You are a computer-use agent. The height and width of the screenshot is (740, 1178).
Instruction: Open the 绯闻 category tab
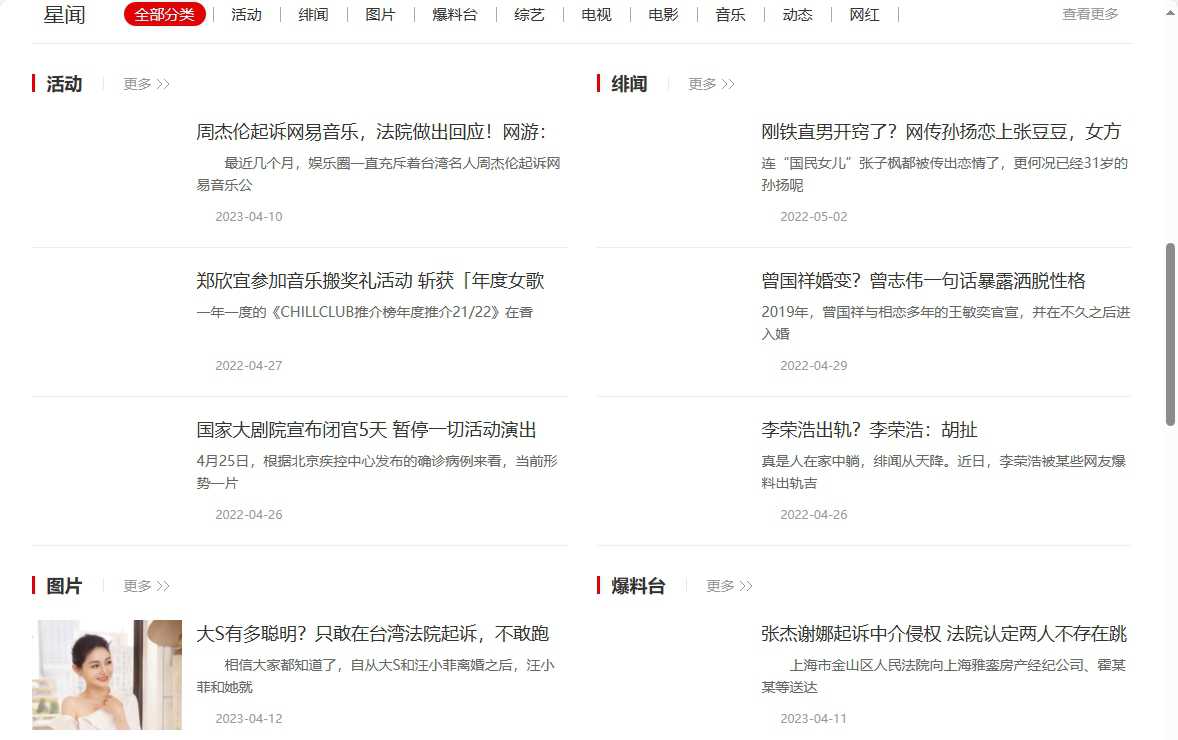(313, 15)
